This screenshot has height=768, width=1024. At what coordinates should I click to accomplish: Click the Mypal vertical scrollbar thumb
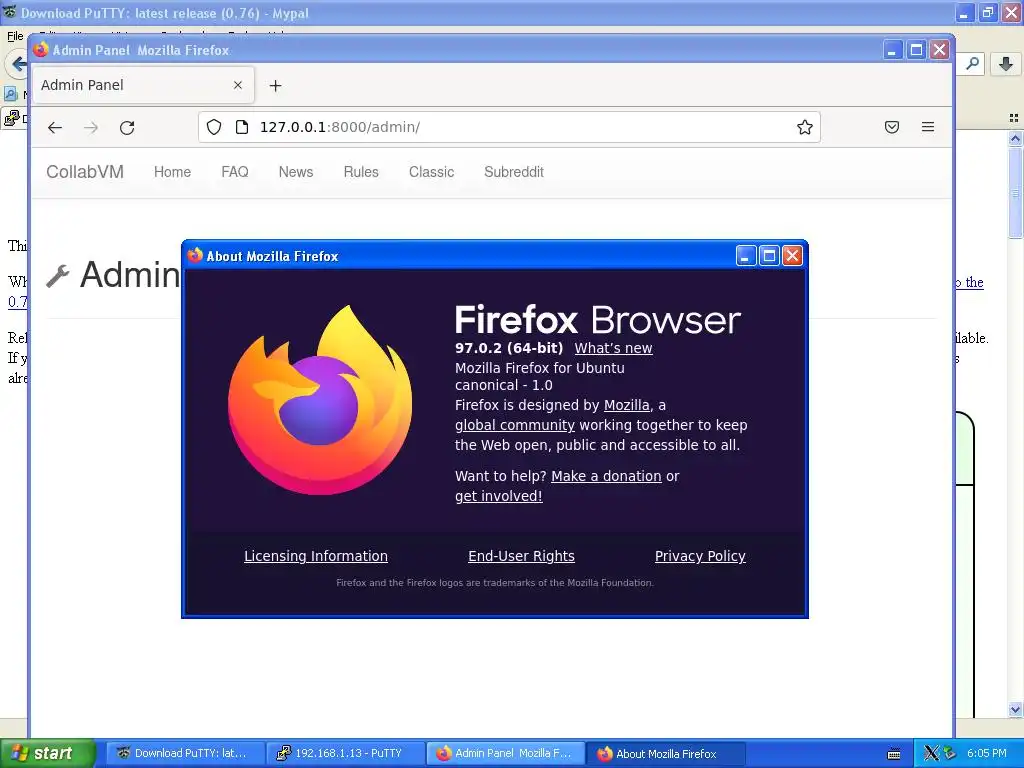click(1015, 193)
